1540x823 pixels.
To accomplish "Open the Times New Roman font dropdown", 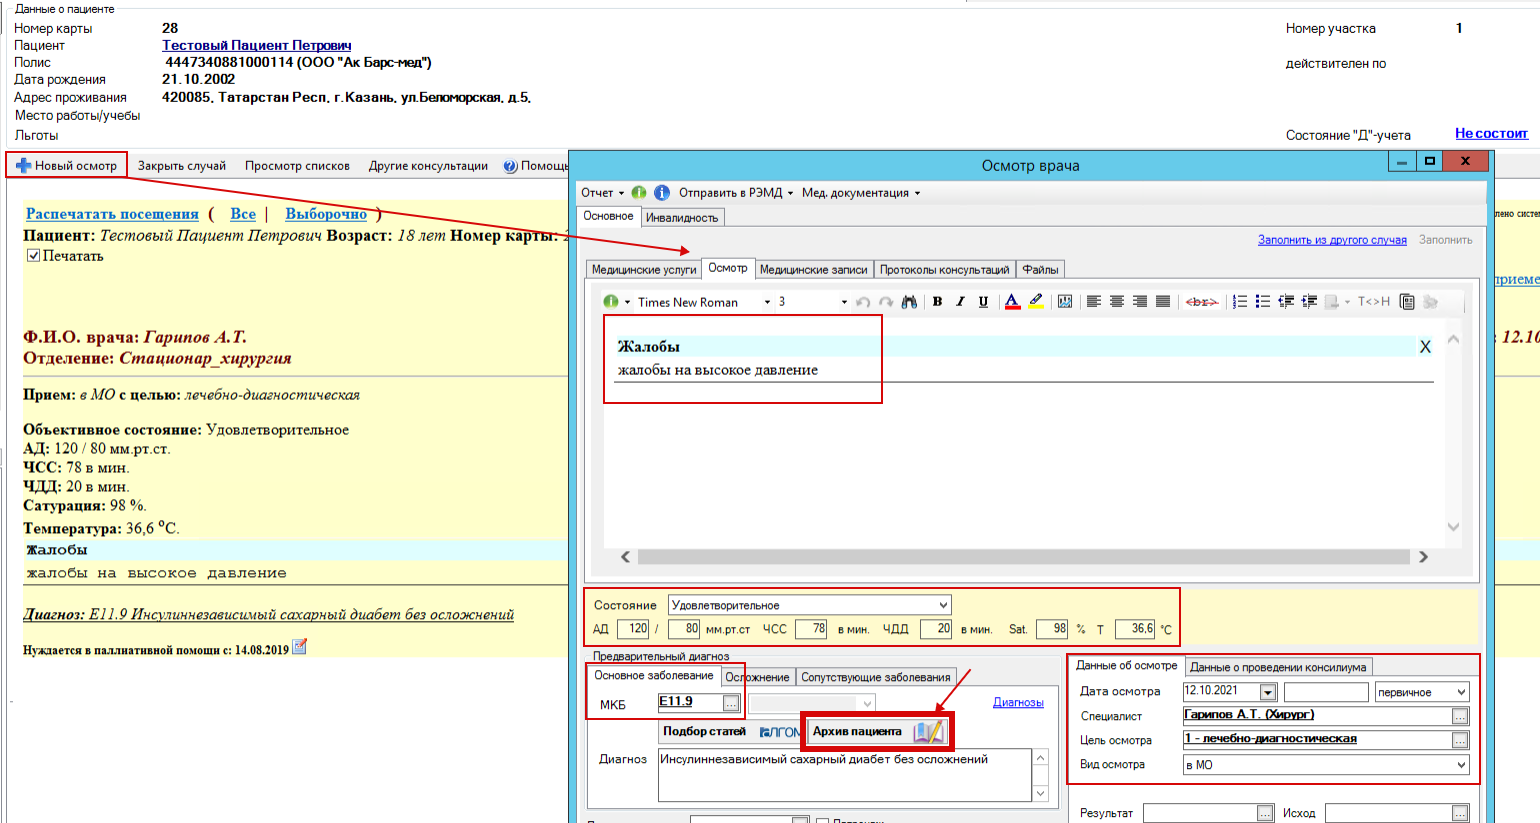I will click(x=767, y=302).
